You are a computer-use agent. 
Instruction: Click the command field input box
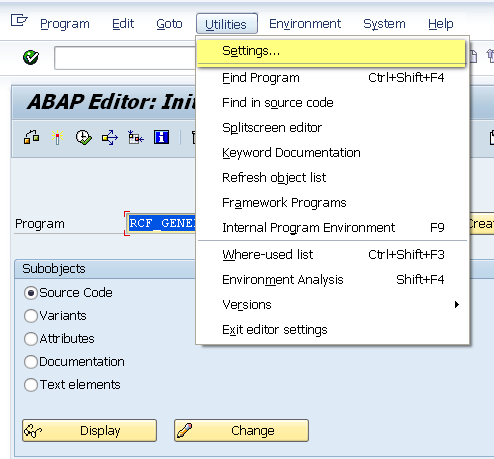[125, 58]
